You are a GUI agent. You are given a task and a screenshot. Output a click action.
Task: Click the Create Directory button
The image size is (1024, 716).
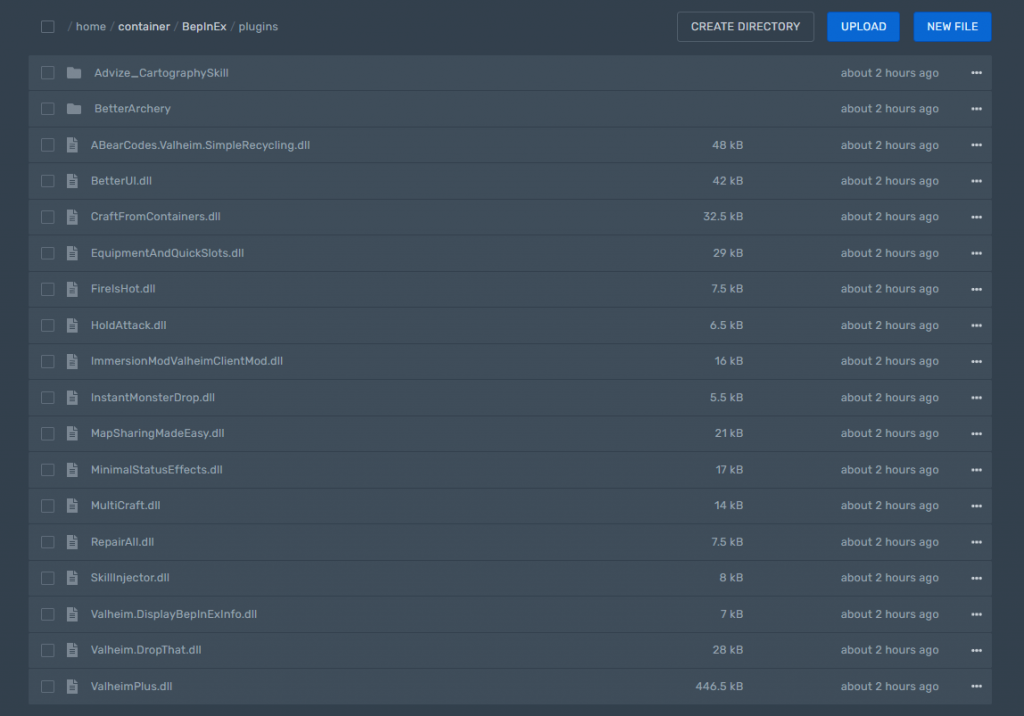745,27
